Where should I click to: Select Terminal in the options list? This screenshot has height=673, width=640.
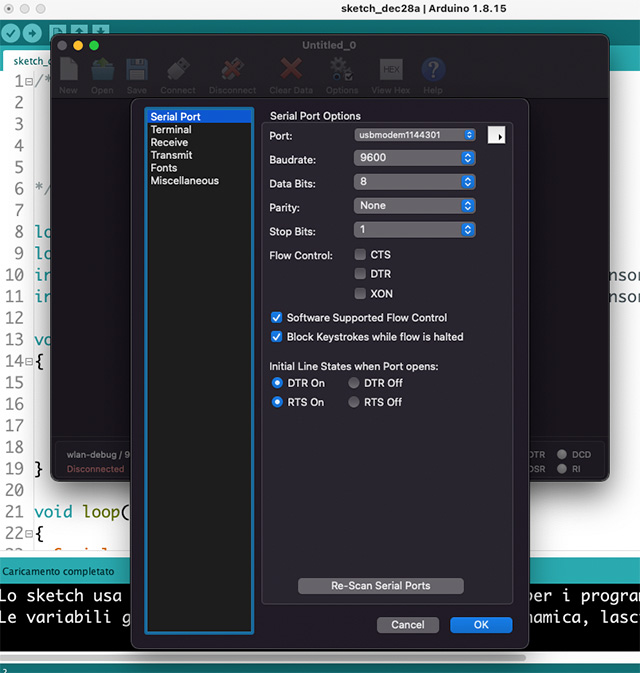171,130
